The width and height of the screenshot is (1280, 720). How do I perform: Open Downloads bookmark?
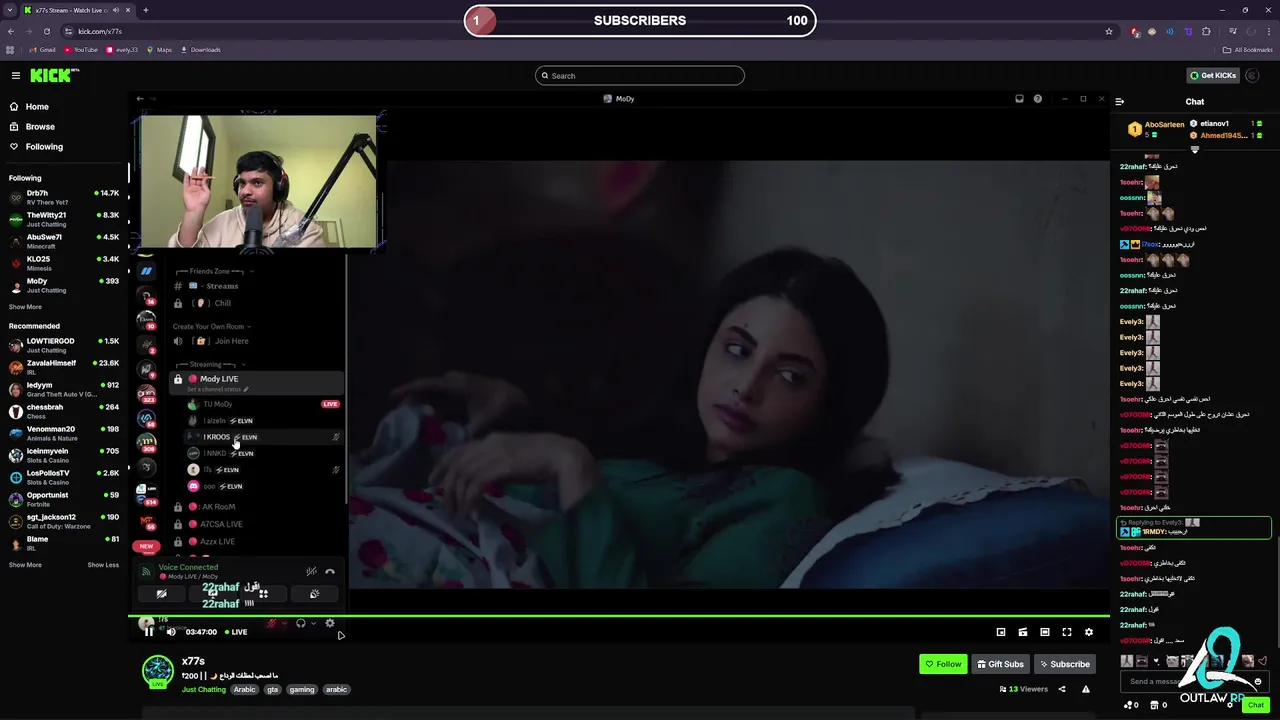(201, 50)
